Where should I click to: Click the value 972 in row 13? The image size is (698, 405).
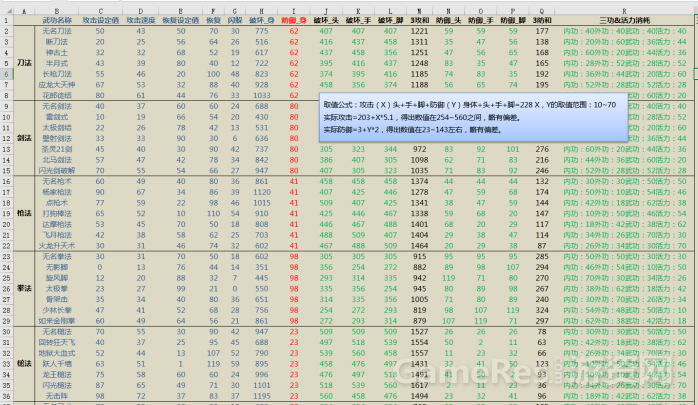click(419, 149)
